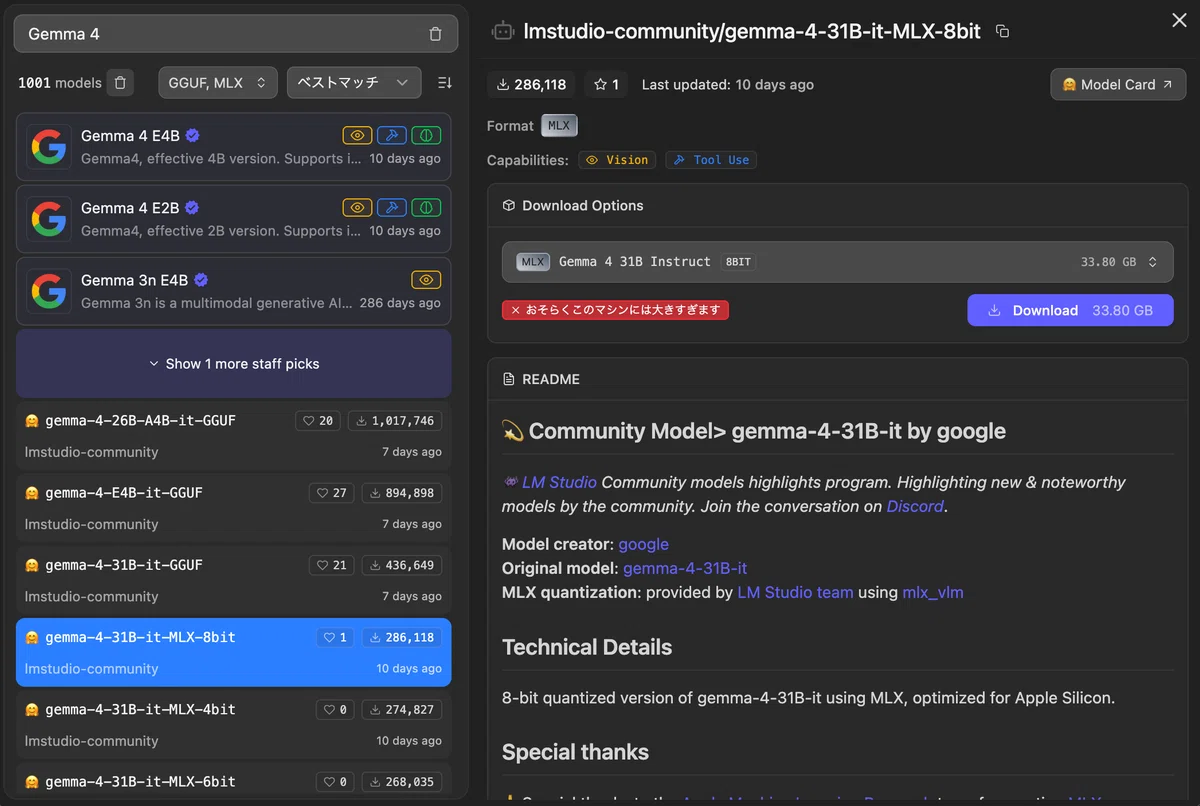Select Gemma 4 E4B staff pick
The width and height of the screenshot is (1200, 806).
(234, 147)
